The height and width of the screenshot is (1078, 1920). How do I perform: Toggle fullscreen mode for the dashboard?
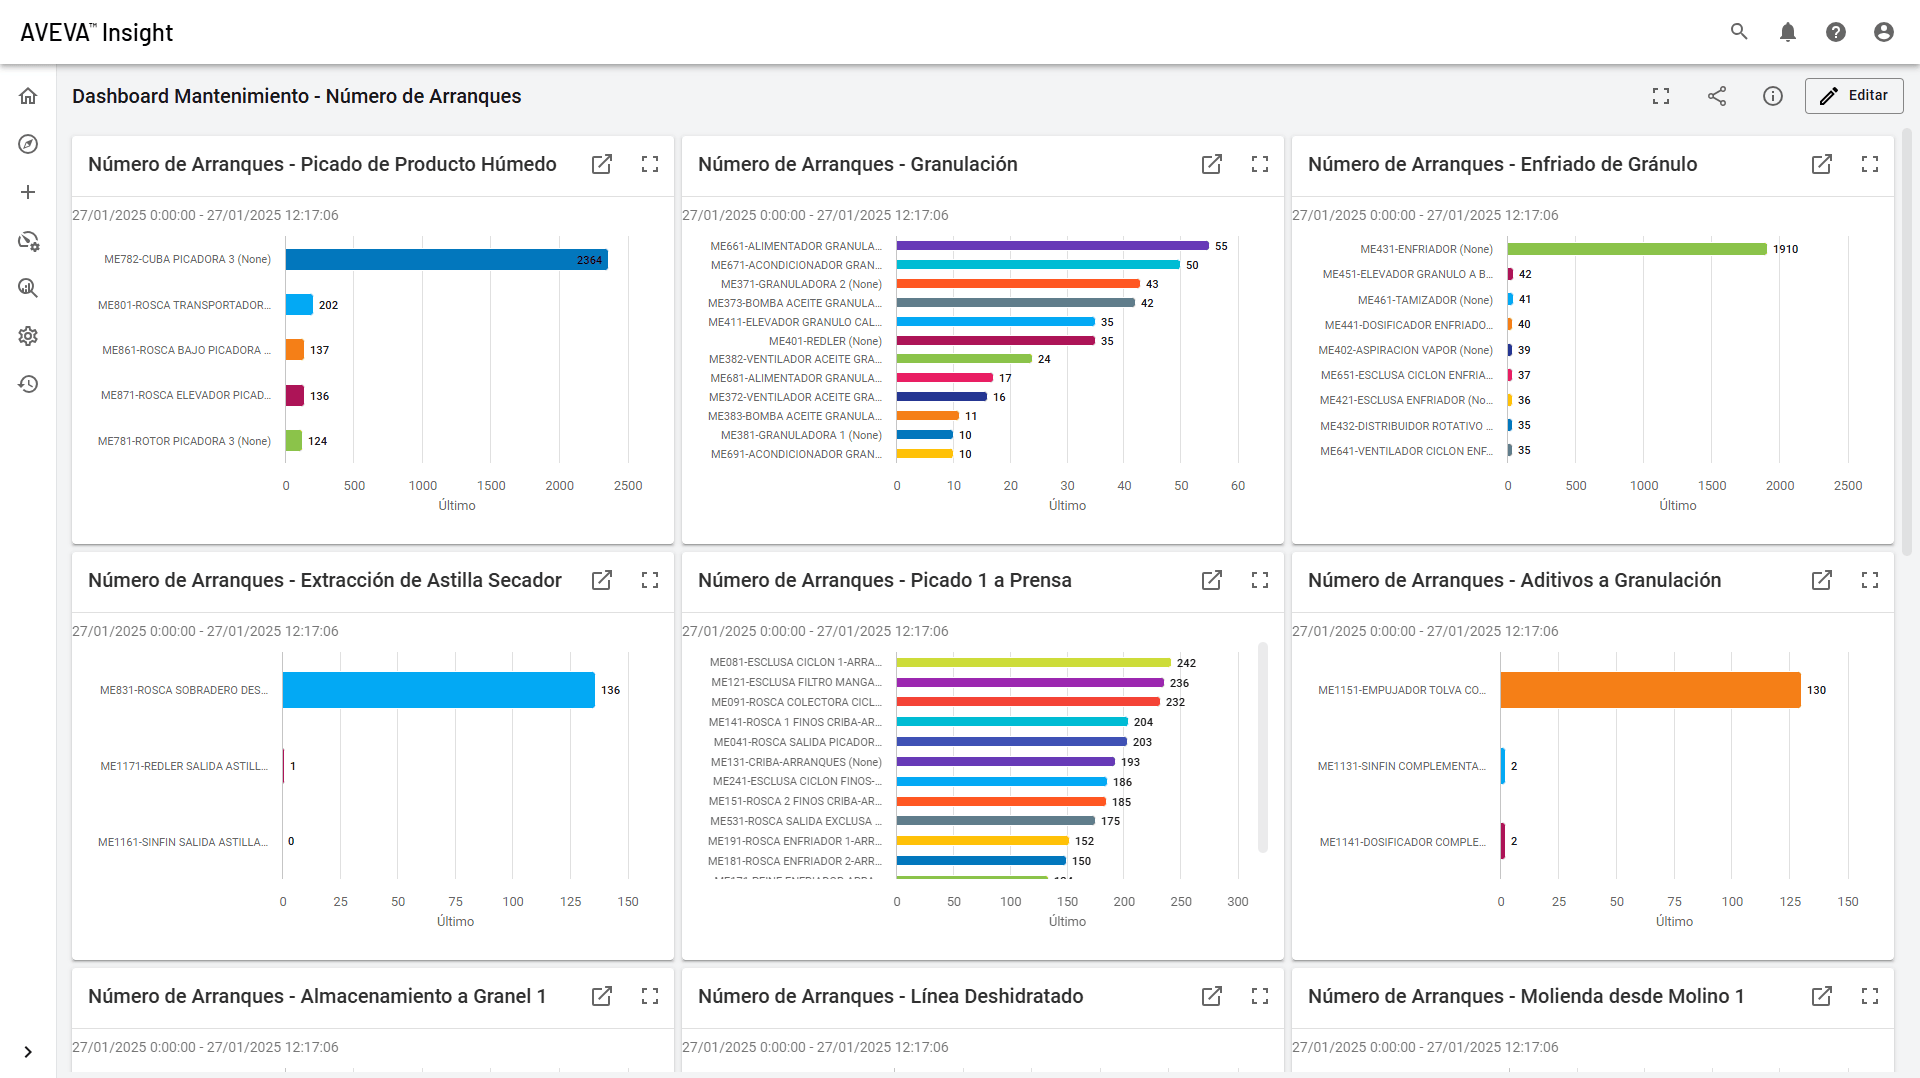[x=1661, y=96]
